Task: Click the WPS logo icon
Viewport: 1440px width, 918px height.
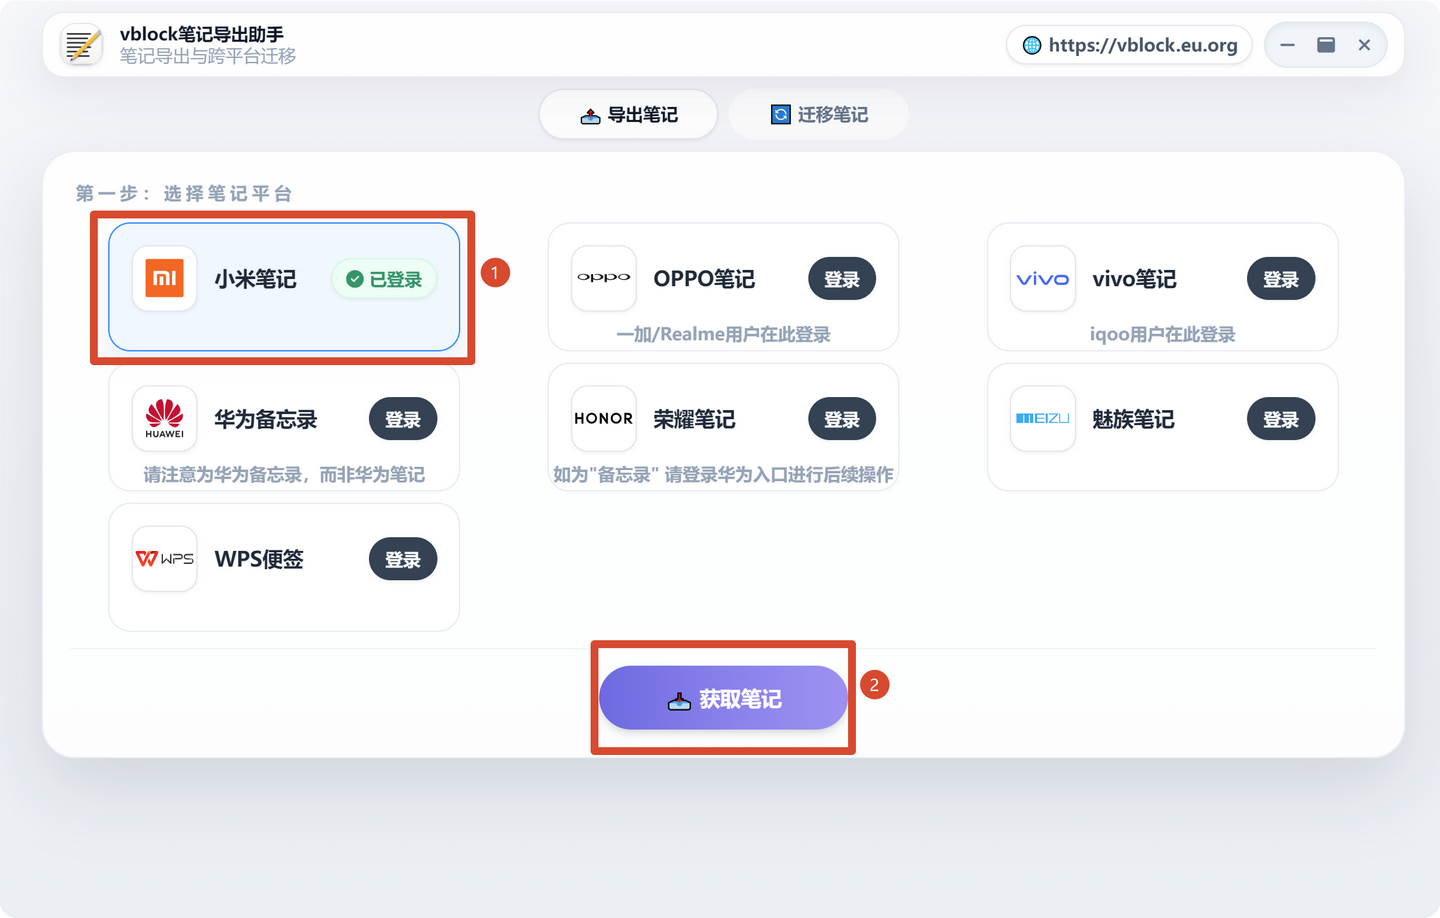Action: pyautogui.click(x=165, y=559)
